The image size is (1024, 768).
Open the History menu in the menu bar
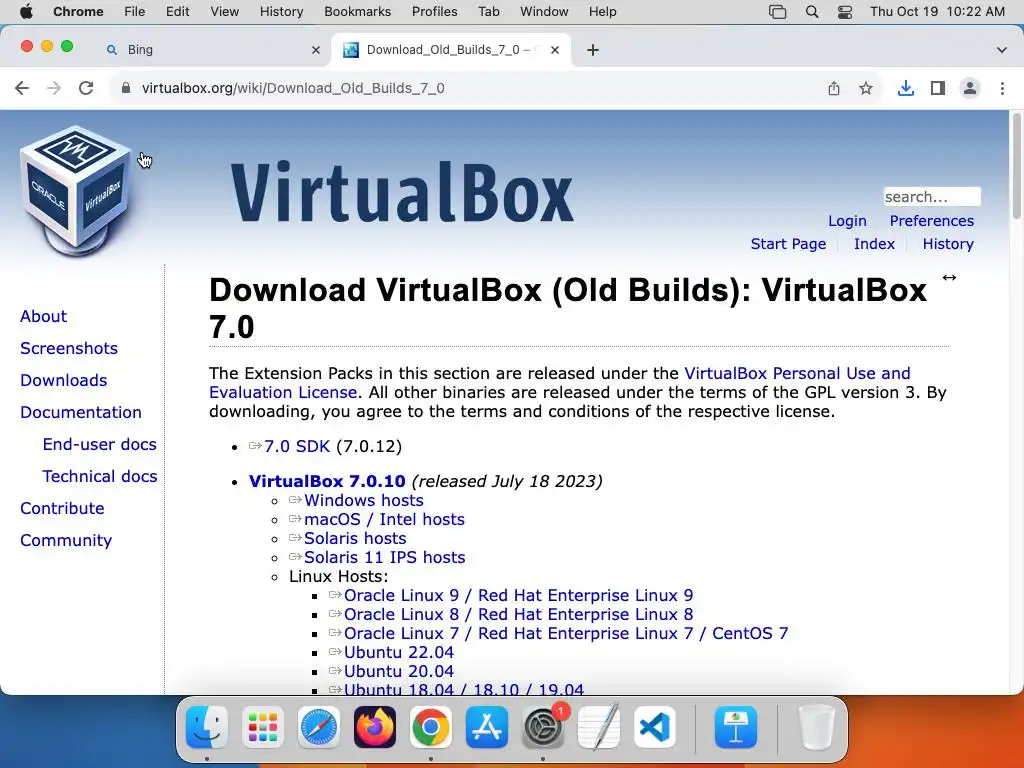[281, 12]
